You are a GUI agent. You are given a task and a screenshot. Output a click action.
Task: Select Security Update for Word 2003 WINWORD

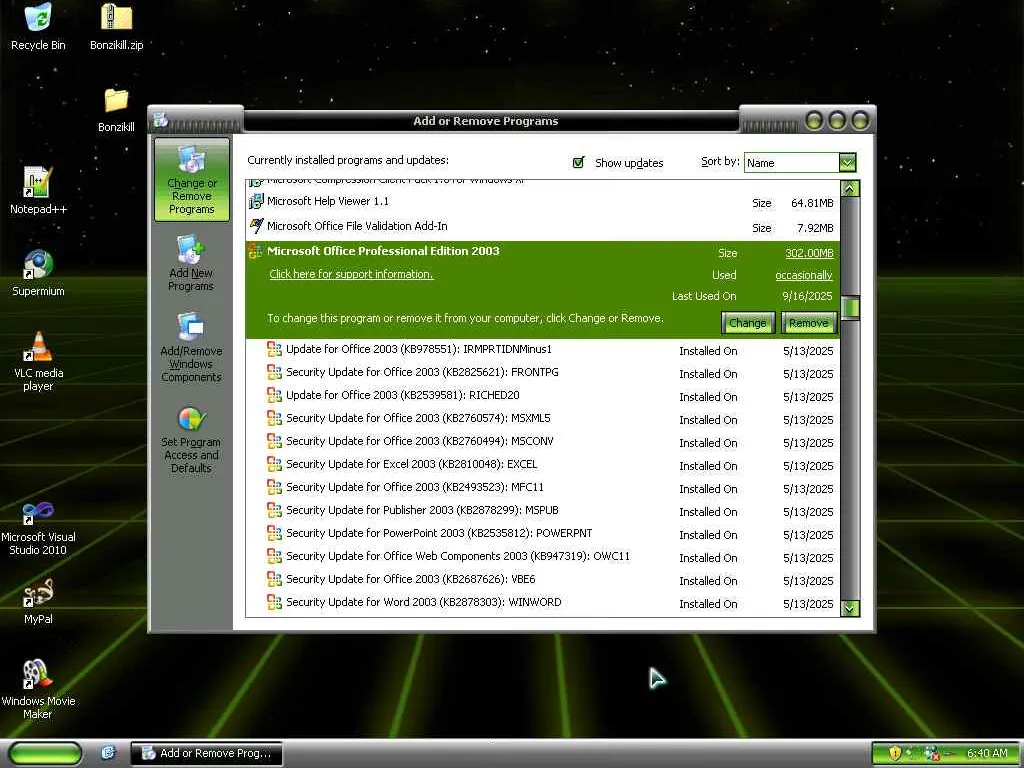coord(542,603)
